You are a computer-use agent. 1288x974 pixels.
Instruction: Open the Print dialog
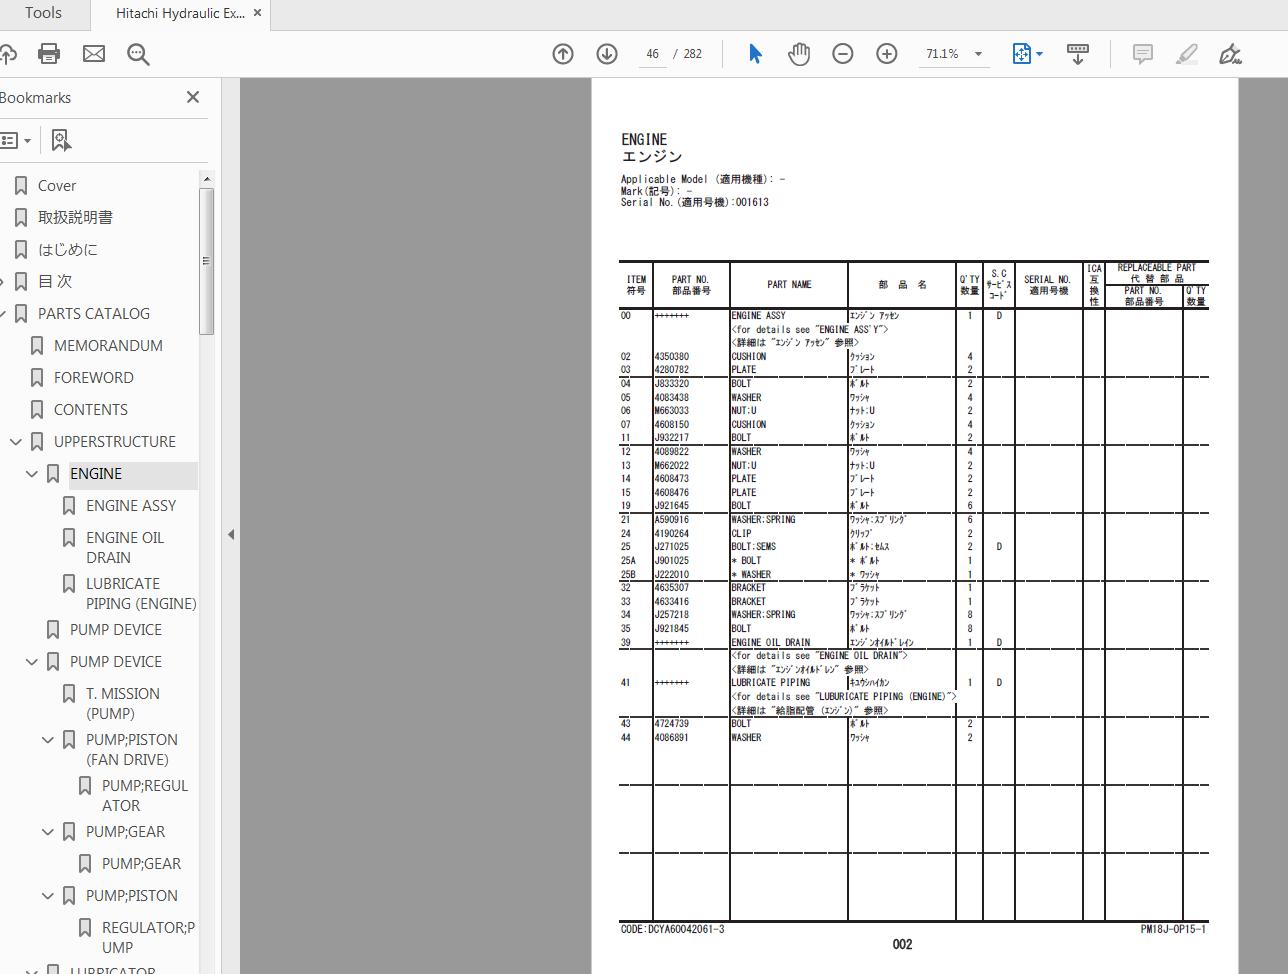tap(49, 54)
